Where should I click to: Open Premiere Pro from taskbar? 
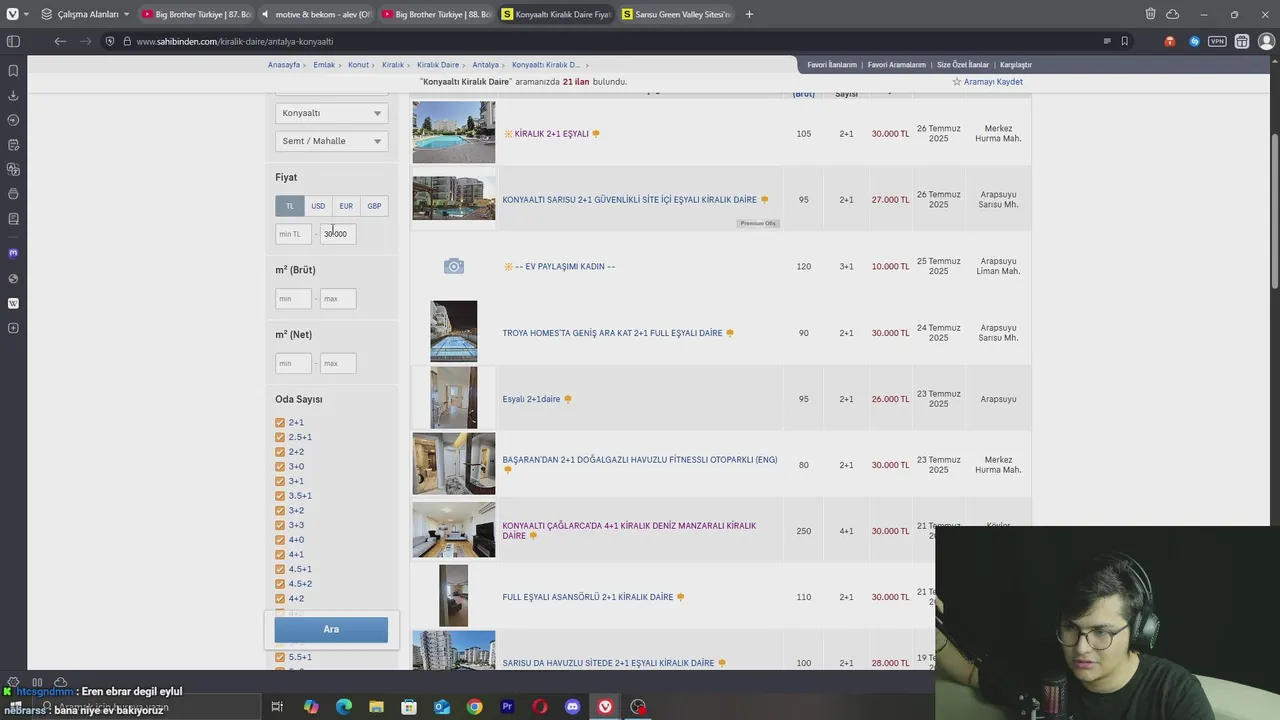tap(507, 707)
